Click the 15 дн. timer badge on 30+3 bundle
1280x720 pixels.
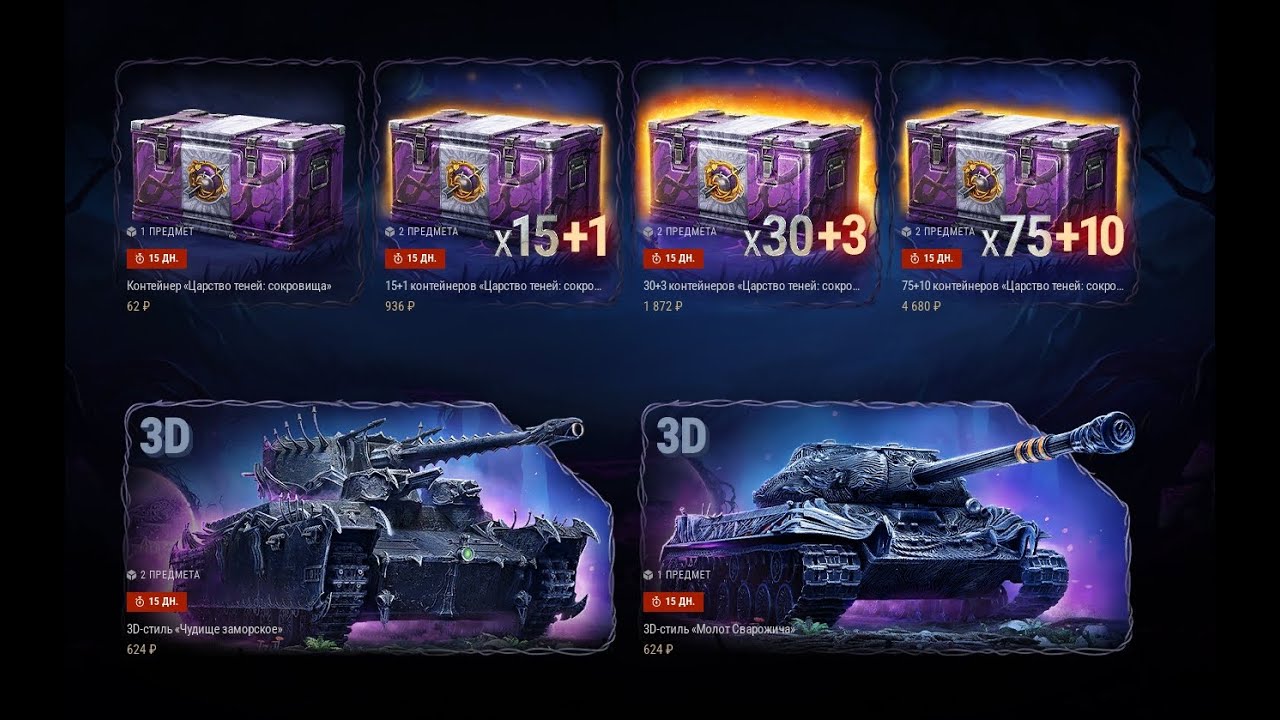pyautogui.click(x=672, y=259)
